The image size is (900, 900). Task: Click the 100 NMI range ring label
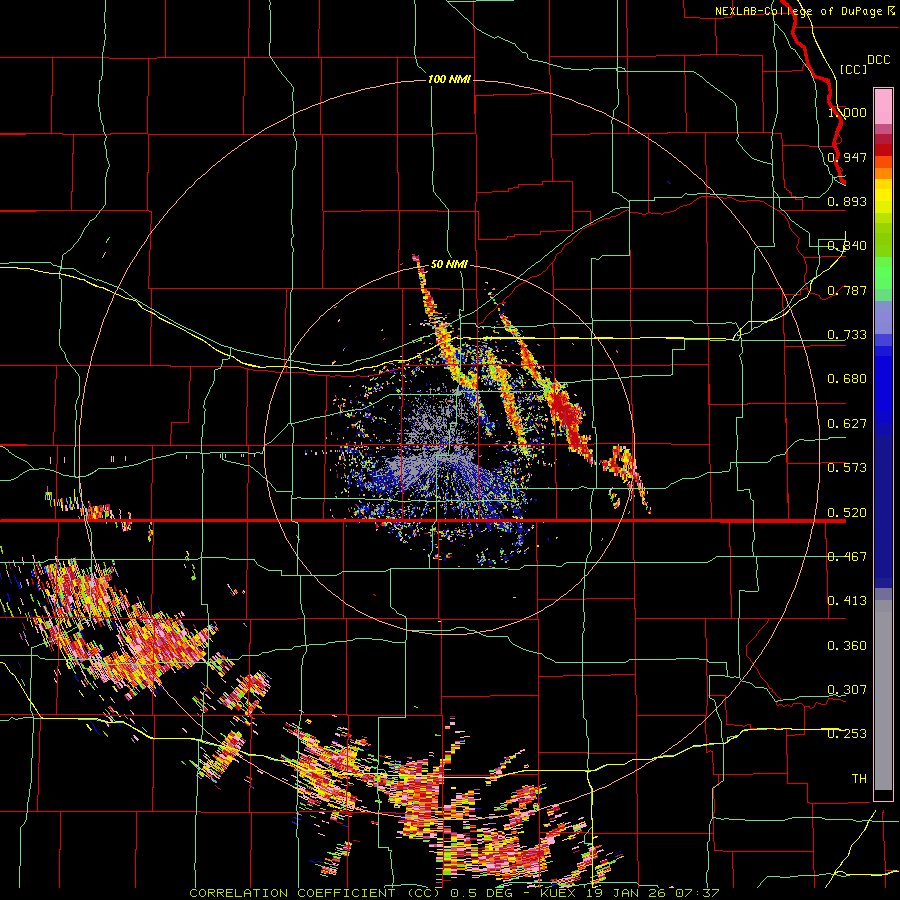point(449,79)
